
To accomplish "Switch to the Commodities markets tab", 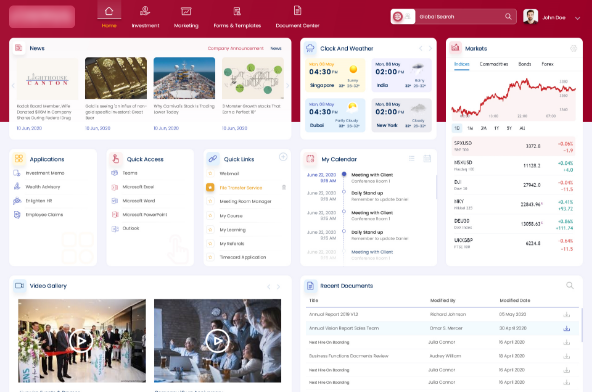I will tap(493, 64).
